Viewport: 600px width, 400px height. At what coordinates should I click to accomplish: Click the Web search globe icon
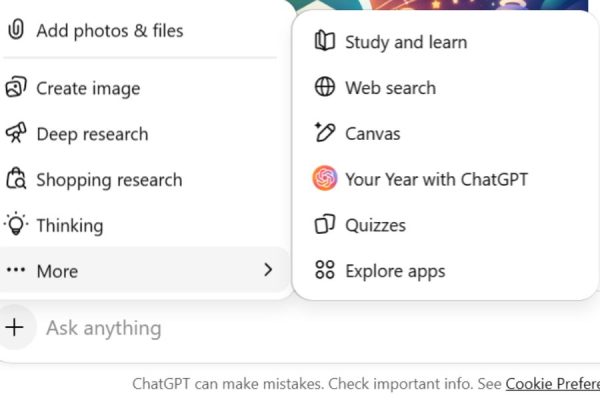click(x=324, y=87)
